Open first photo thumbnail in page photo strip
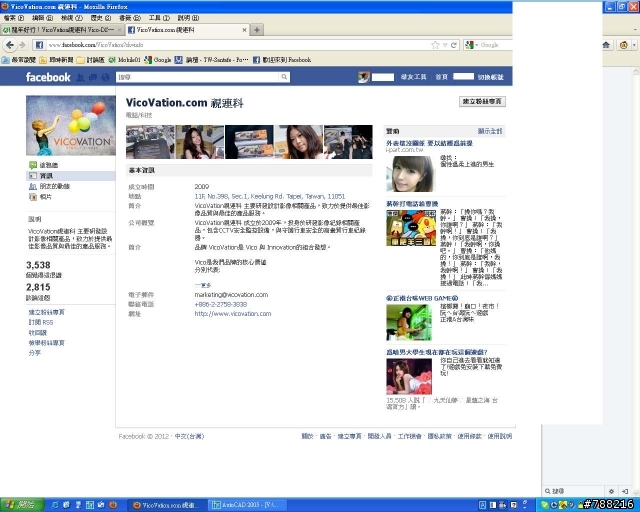The height and width of the screenshot is (512, 640). (150, 142)
